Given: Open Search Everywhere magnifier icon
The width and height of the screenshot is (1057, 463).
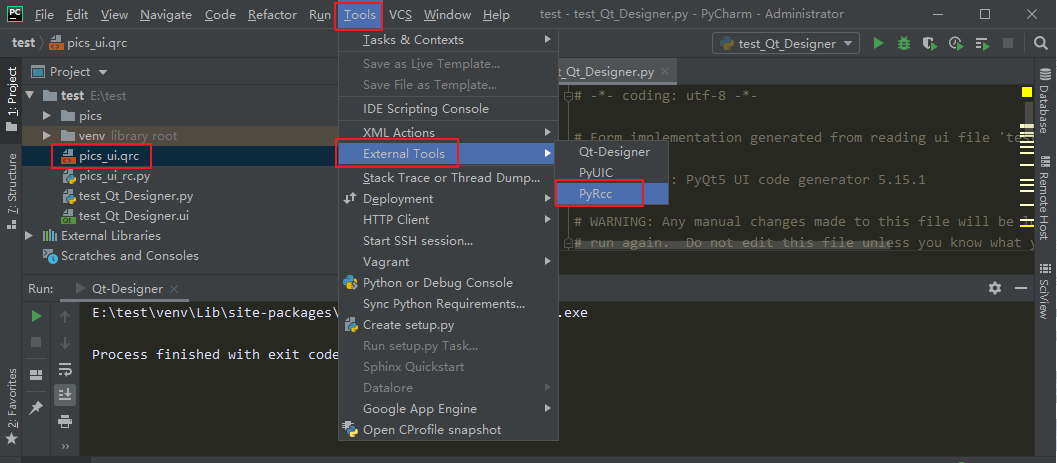Looking at the screenshot, I should 1041,44.
